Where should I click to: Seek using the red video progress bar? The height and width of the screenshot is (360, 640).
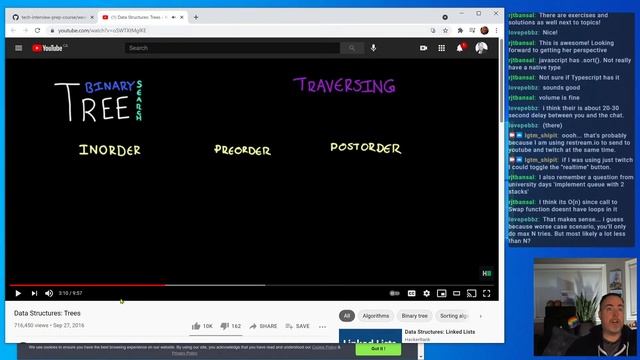88,285
